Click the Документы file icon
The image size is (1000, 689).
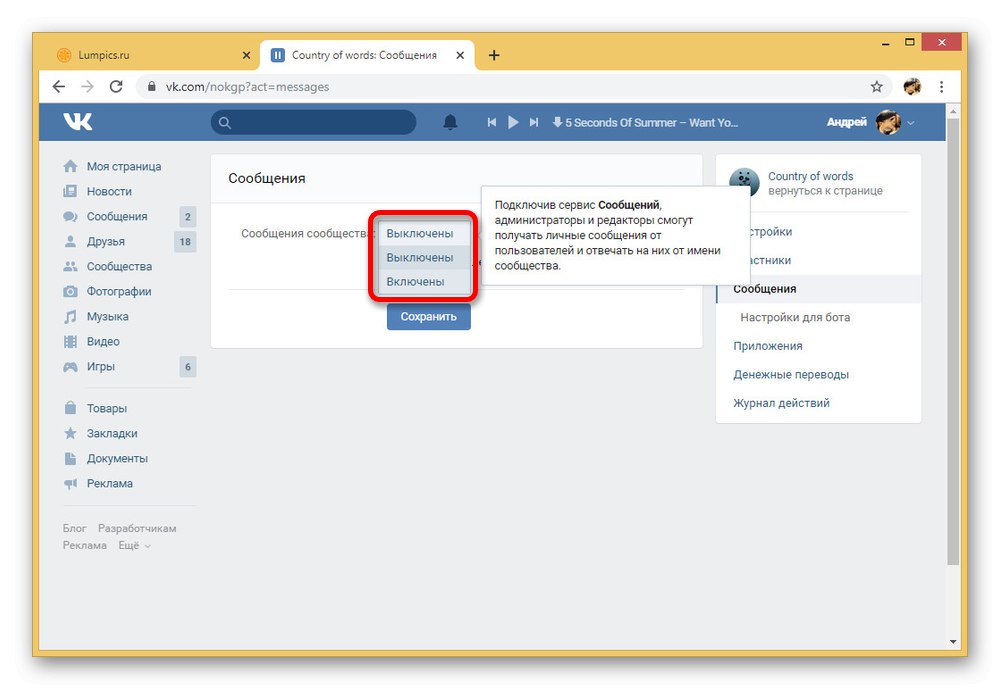pos(70,458)
